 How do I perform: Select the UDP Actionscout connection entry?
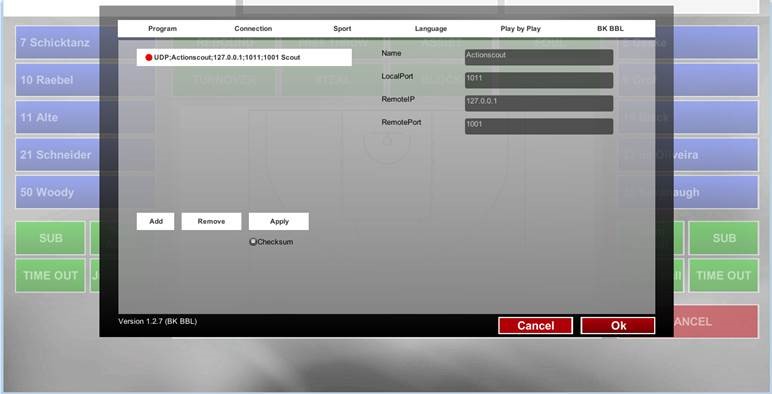pos(244,58)
